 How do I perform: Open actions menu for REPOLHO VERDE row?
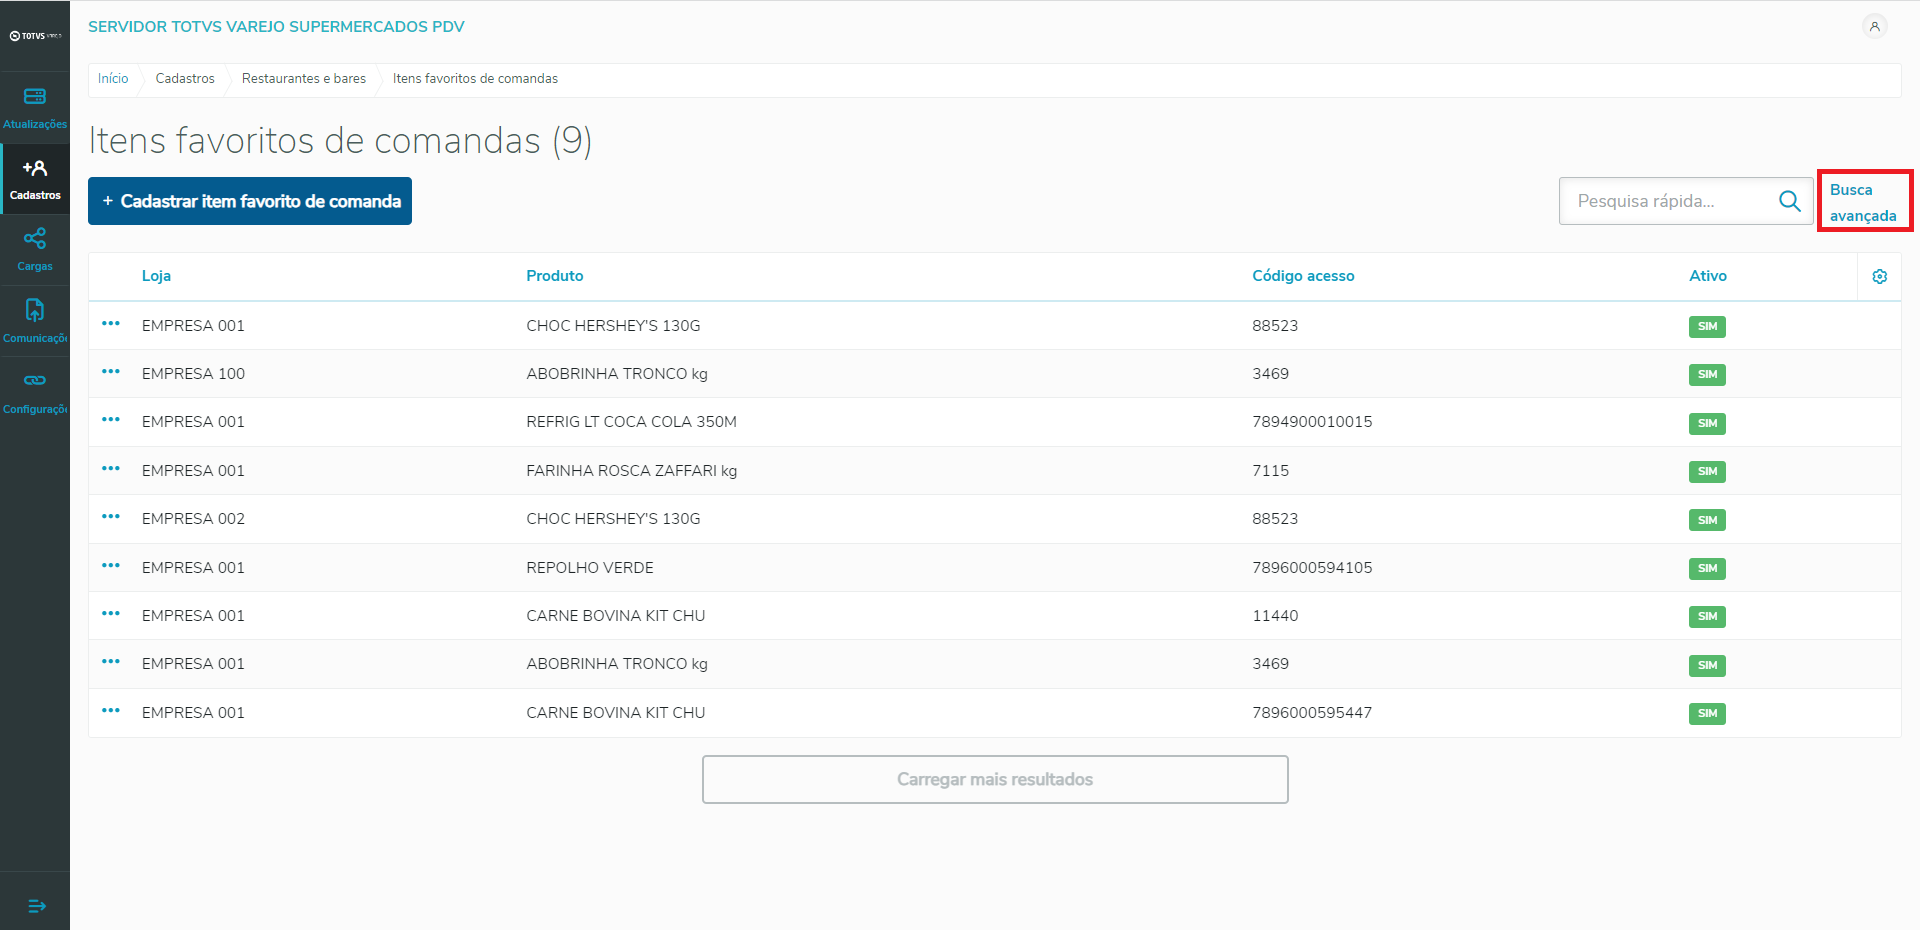click(x=111, y=566)
